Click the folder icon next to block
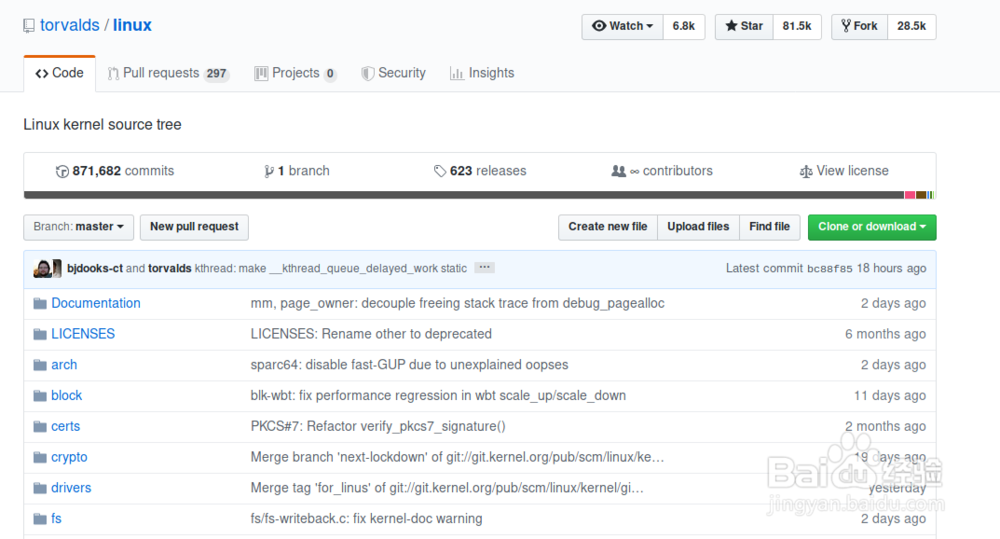 point(40,395)
